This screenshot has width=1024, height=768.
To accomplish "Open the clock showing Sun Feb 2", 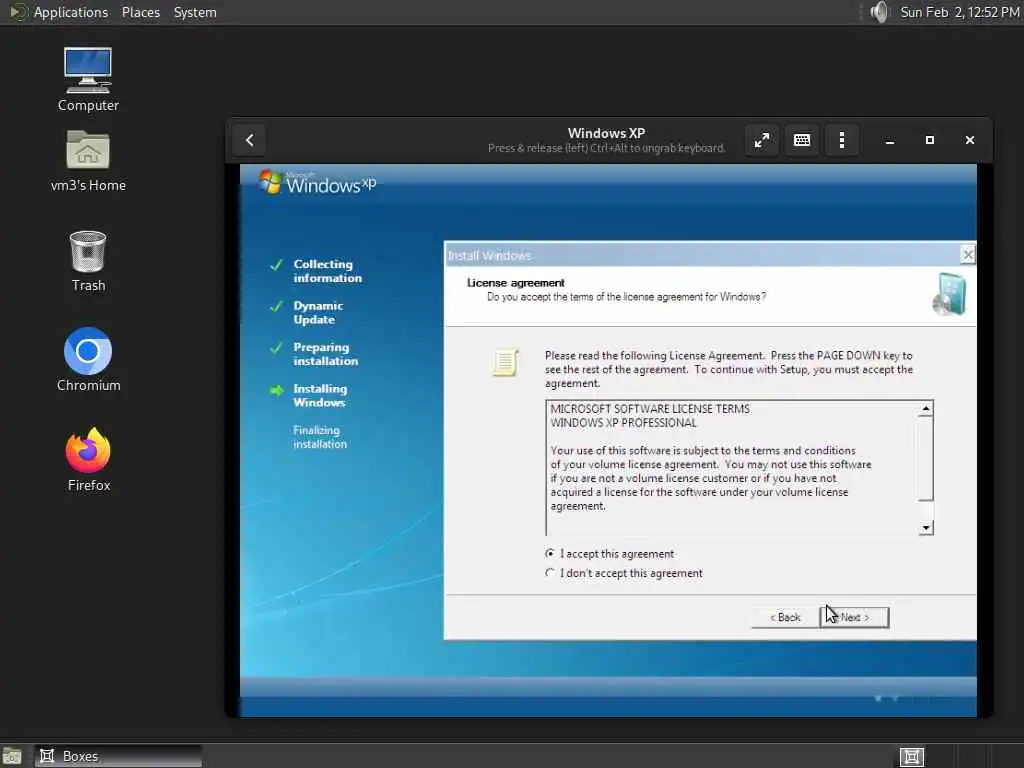I will pyautogui.click(x=959, y=12).
